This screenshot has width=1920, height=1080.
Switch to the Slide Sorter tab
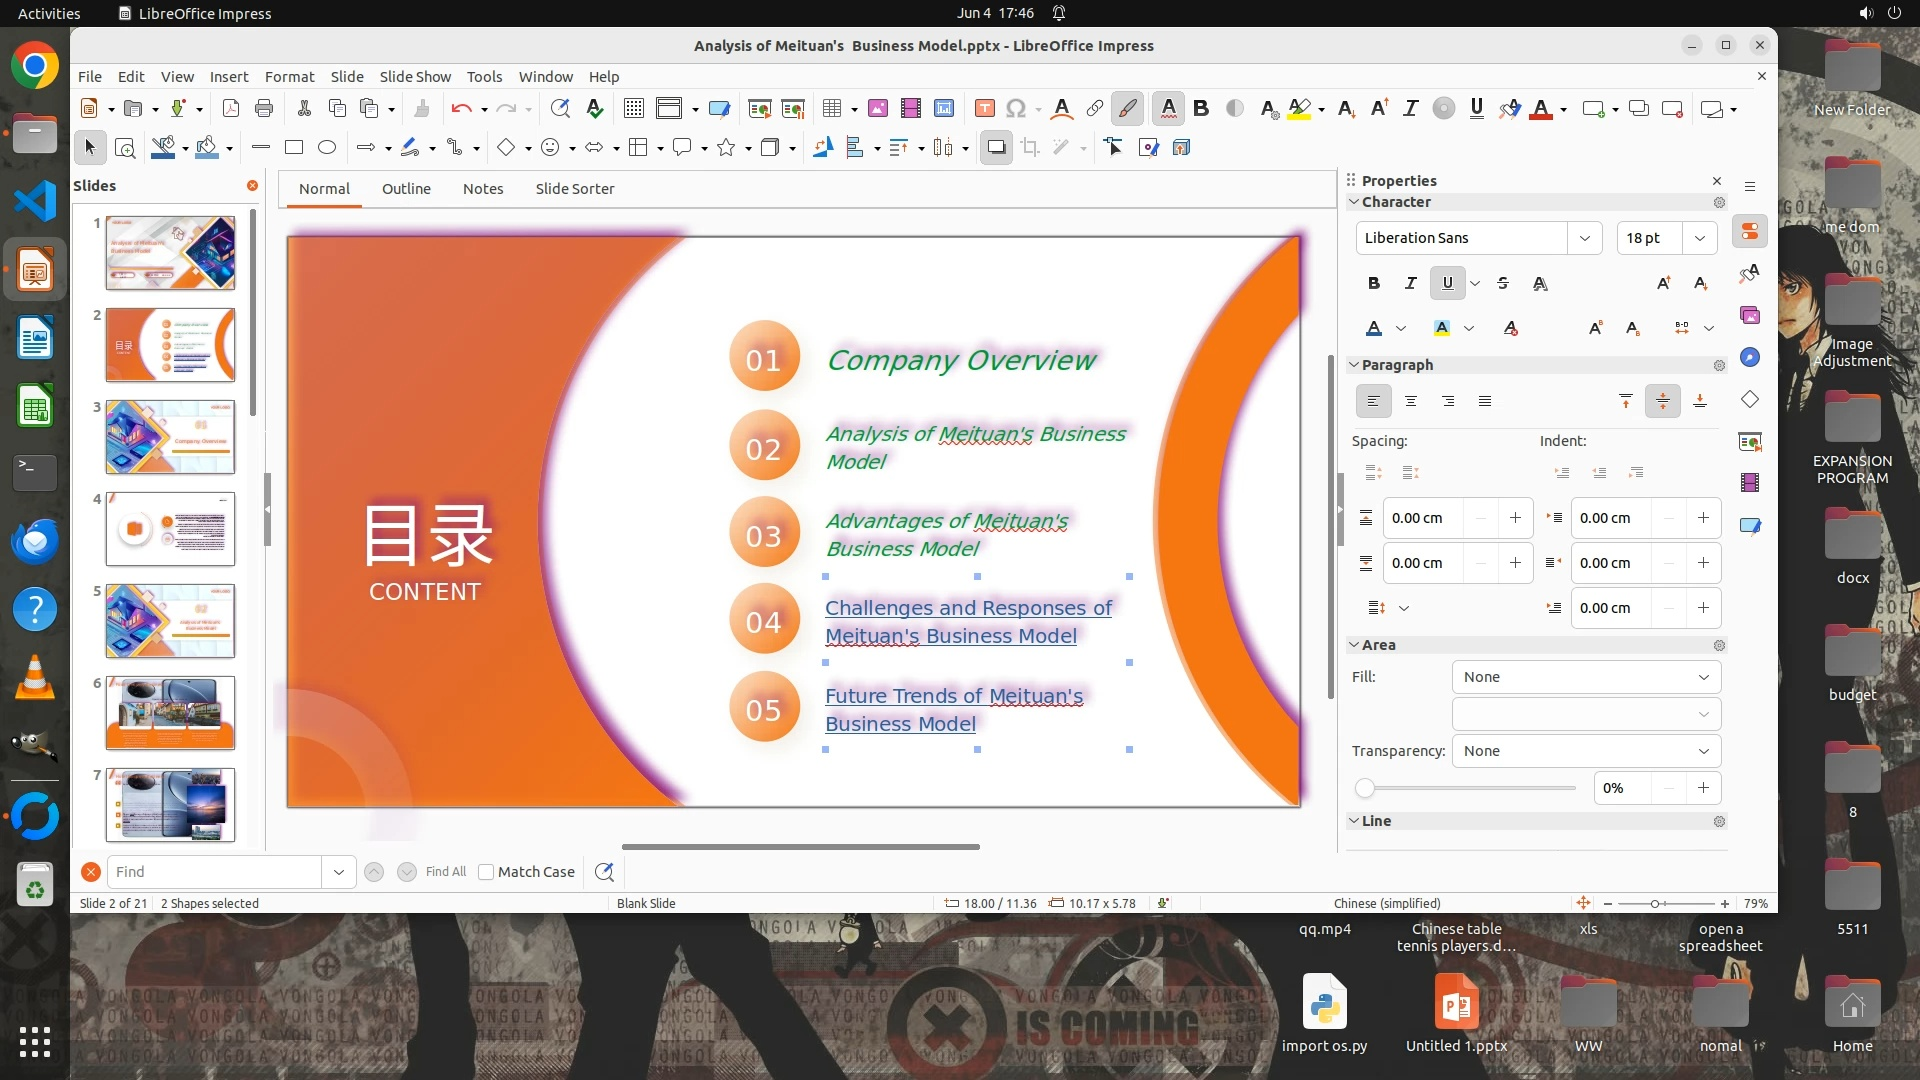(574, 189)
